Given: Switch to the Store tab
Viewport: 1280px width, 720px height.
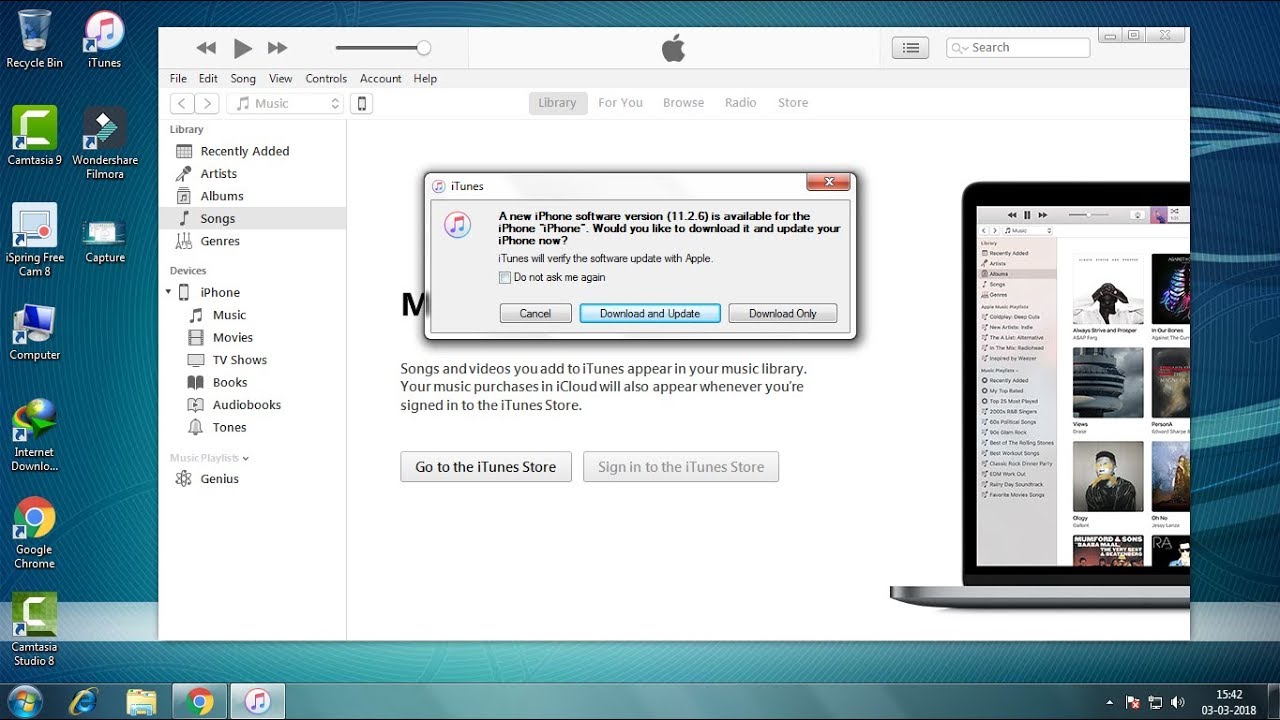Looking at the screenshot, I should tap(793, 102).
